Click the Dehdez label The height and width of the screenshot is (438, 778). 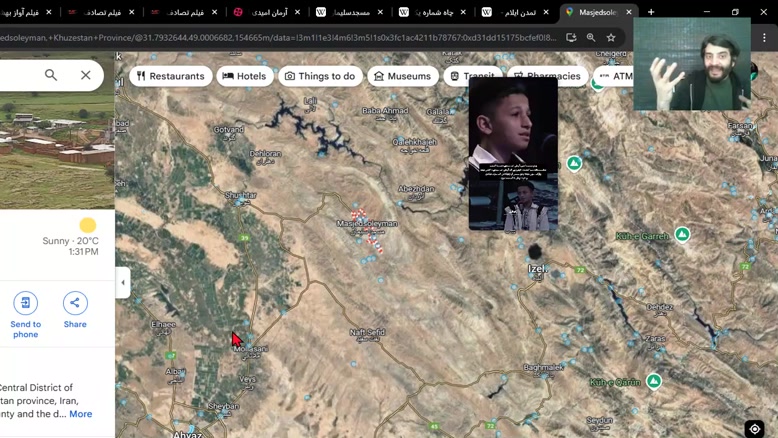pos(659,307)
